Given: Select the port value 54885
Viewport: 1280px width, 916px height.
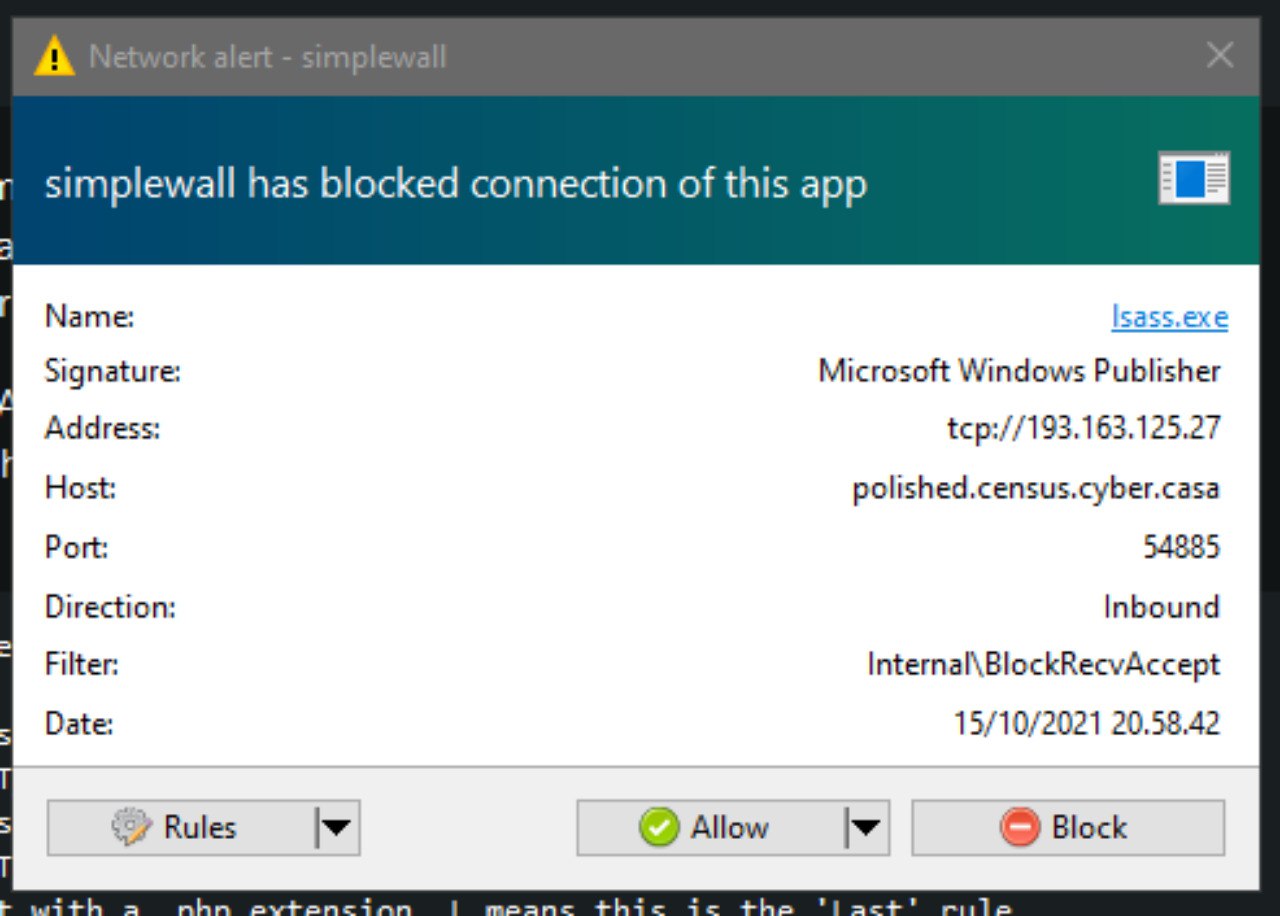Looking at the screenshot, I should [1182, 547].
